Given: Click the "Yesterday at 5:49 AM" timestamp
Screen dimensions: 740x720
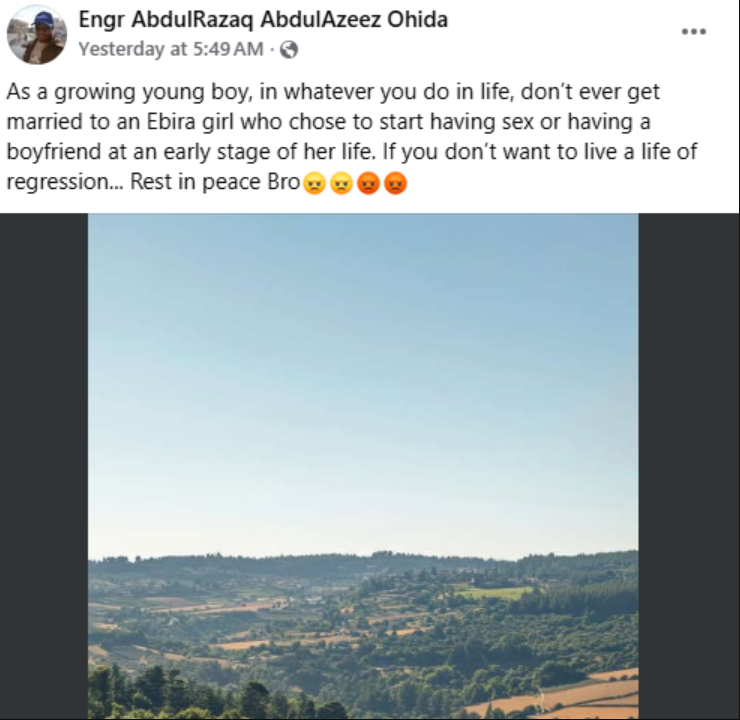Looking at the screenshot, I should (x=170, y=48).
